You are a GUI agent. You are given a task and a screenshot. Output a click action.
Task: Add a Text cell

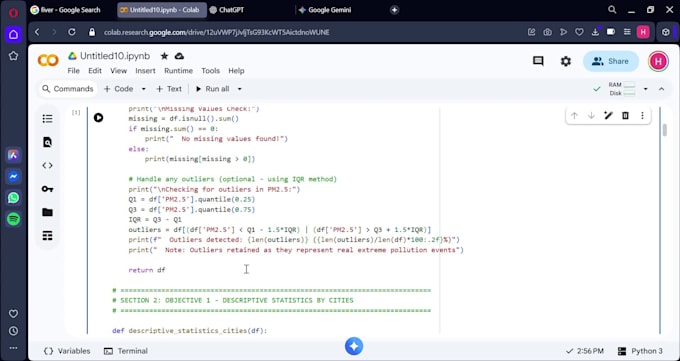tap(169, 89)
